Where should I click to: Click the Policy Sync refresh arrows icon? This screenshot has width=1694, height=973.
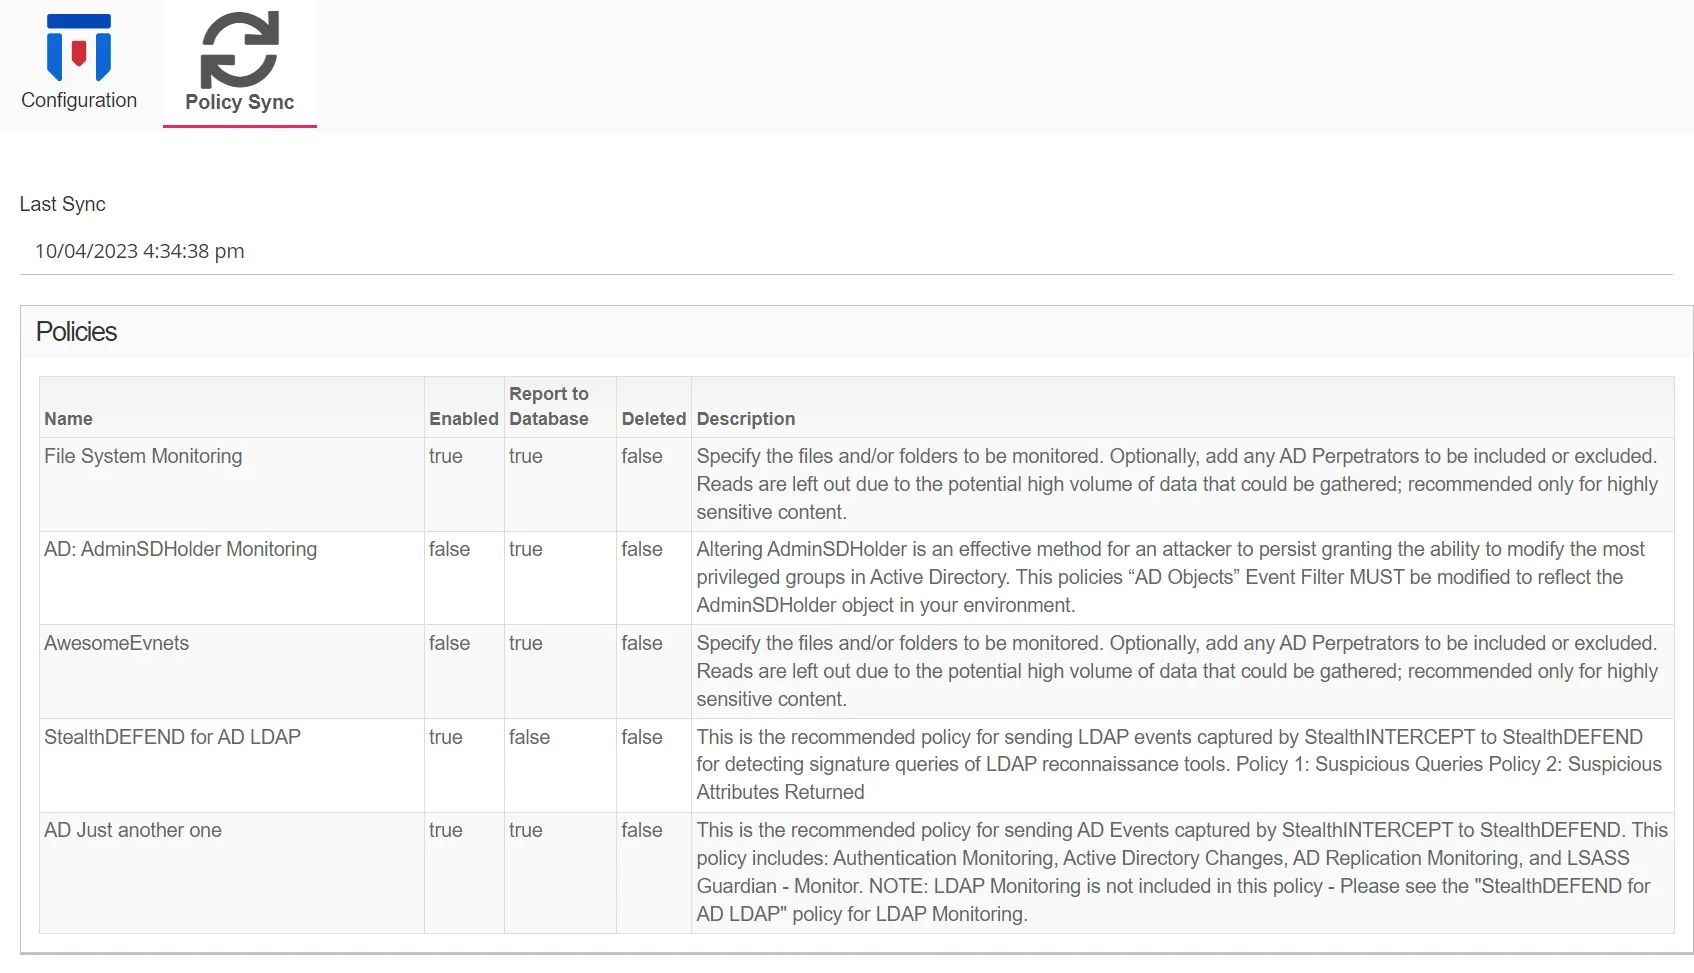point(239,50)
